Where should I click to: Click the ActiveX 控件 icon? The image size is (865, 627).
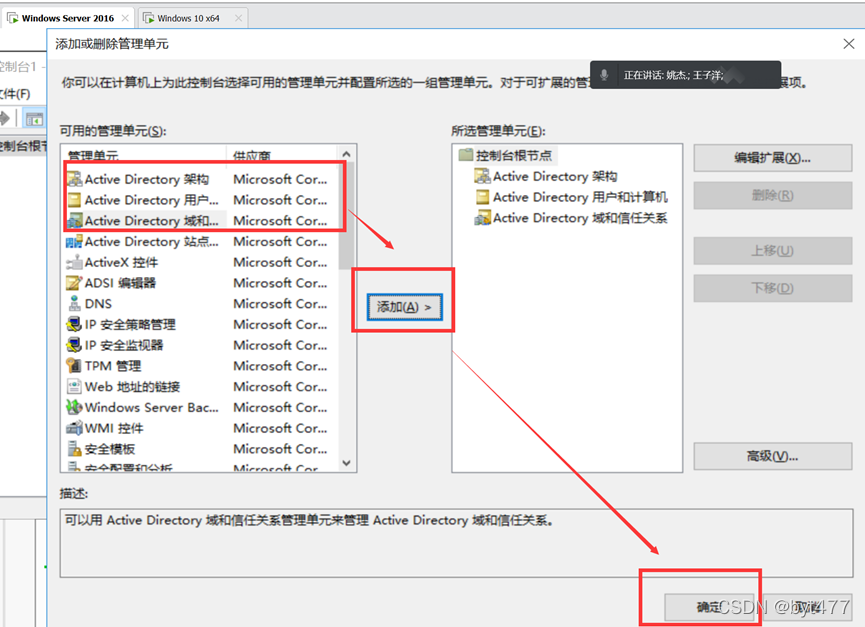(x=74, y=262)
